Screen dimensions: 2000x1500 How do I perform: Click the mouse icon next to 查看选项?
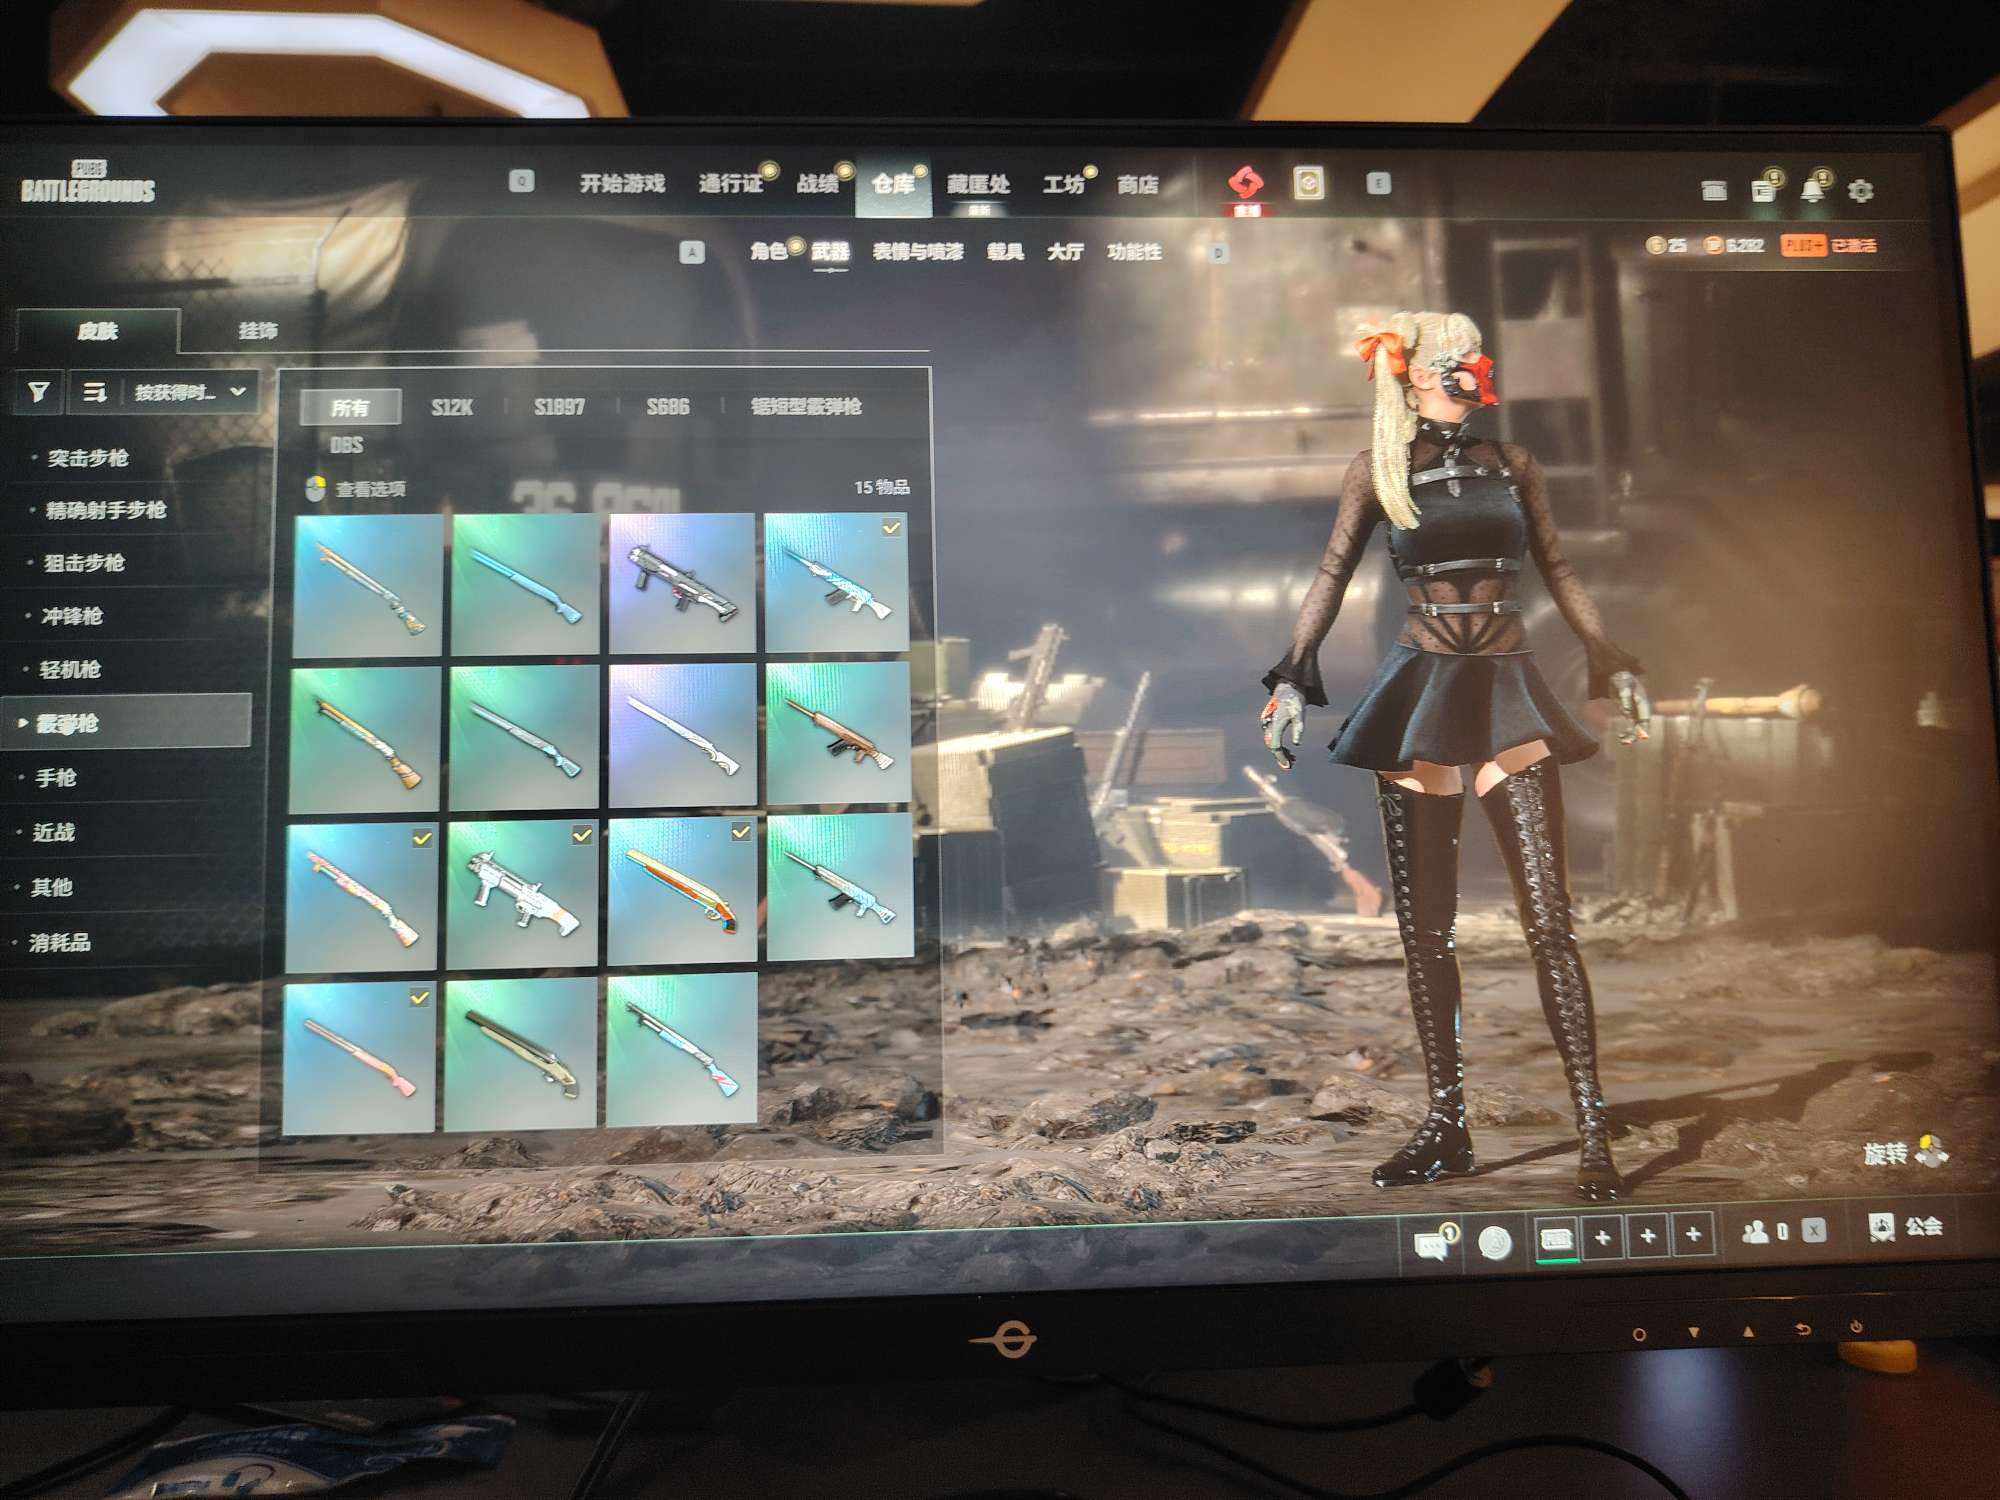pyautogui.click(x=315, y=489)
